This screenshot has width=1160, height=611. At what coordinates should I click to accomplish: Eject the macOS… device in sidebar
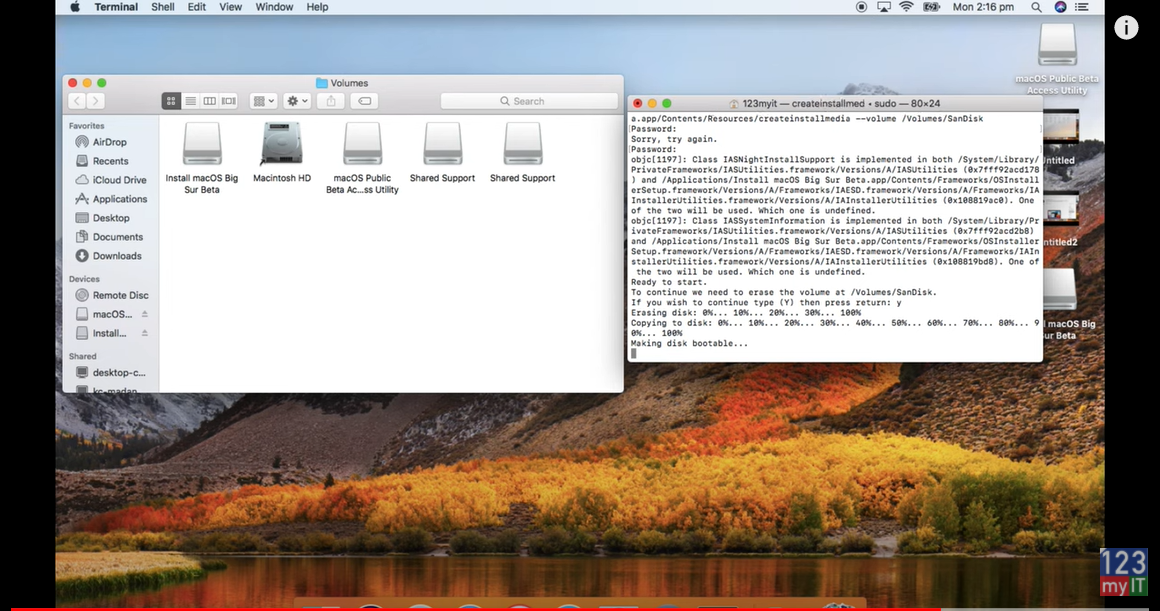(x=145, y=314)
